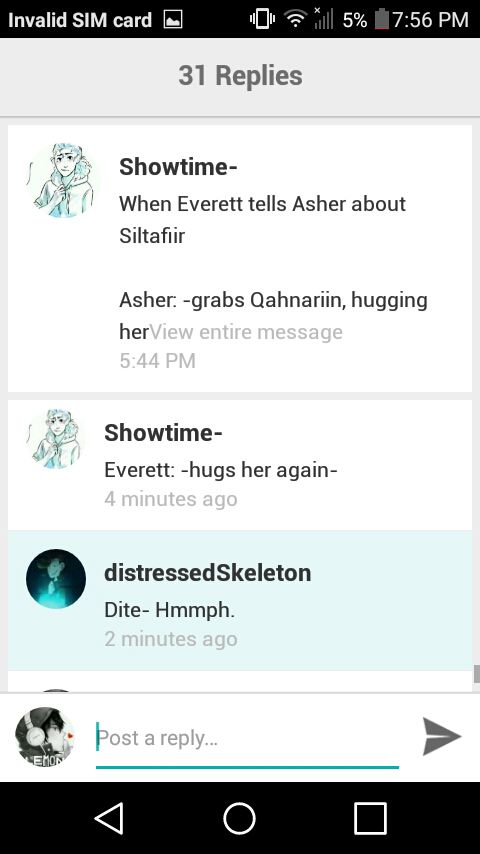Open distressedSkeleton's profile avatar

56,578
